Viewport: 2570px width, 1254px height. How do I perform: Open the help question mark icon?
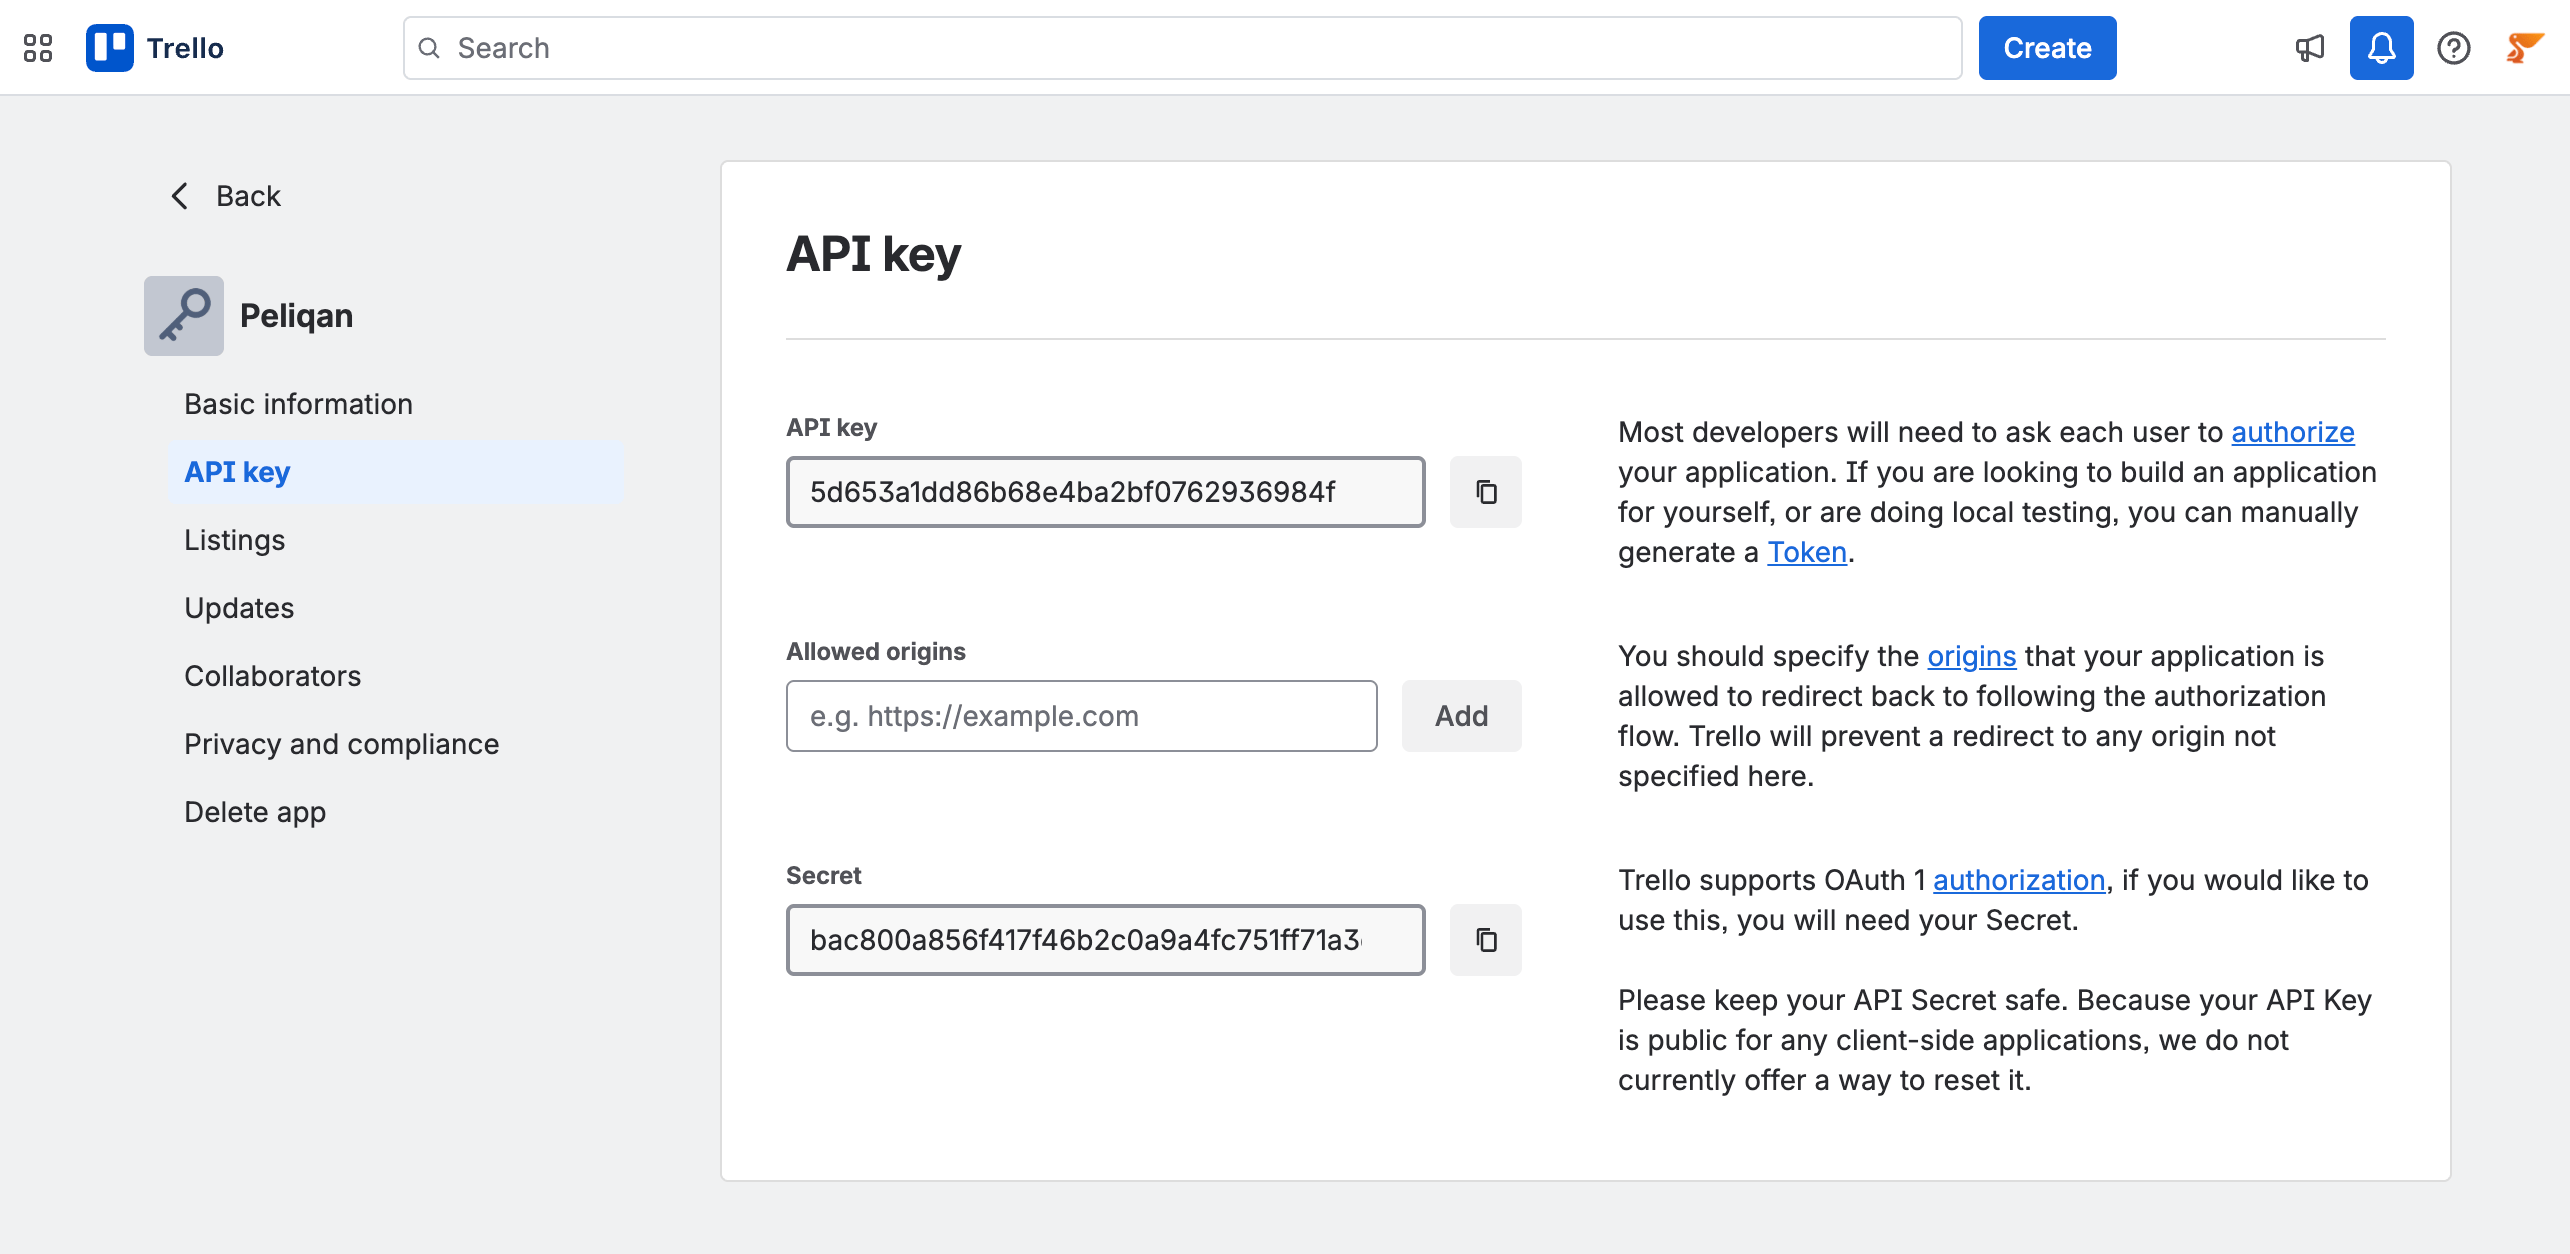2454,48
